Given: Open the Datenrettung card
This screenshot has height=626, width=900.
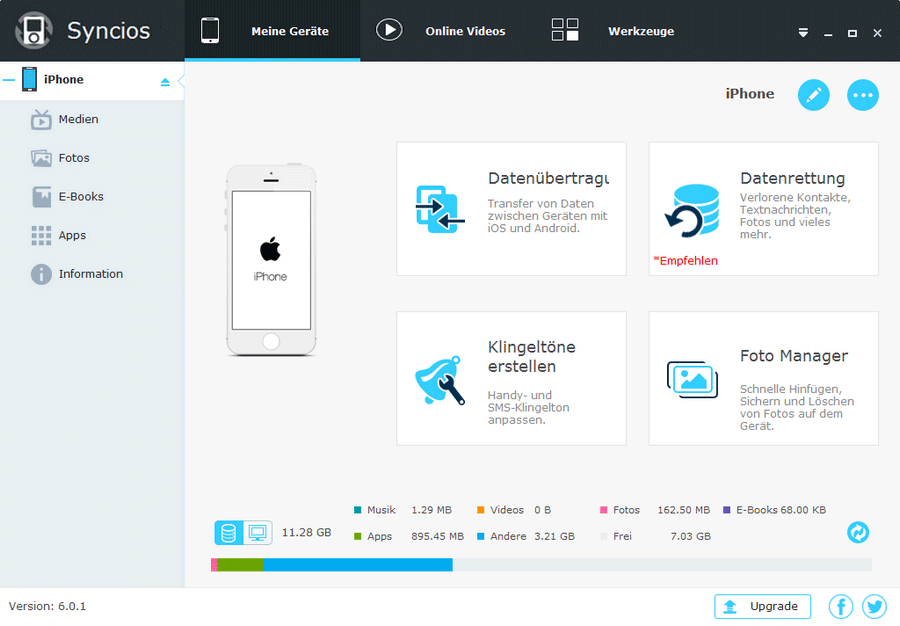Looking at the screenshot, I should 763,209.
